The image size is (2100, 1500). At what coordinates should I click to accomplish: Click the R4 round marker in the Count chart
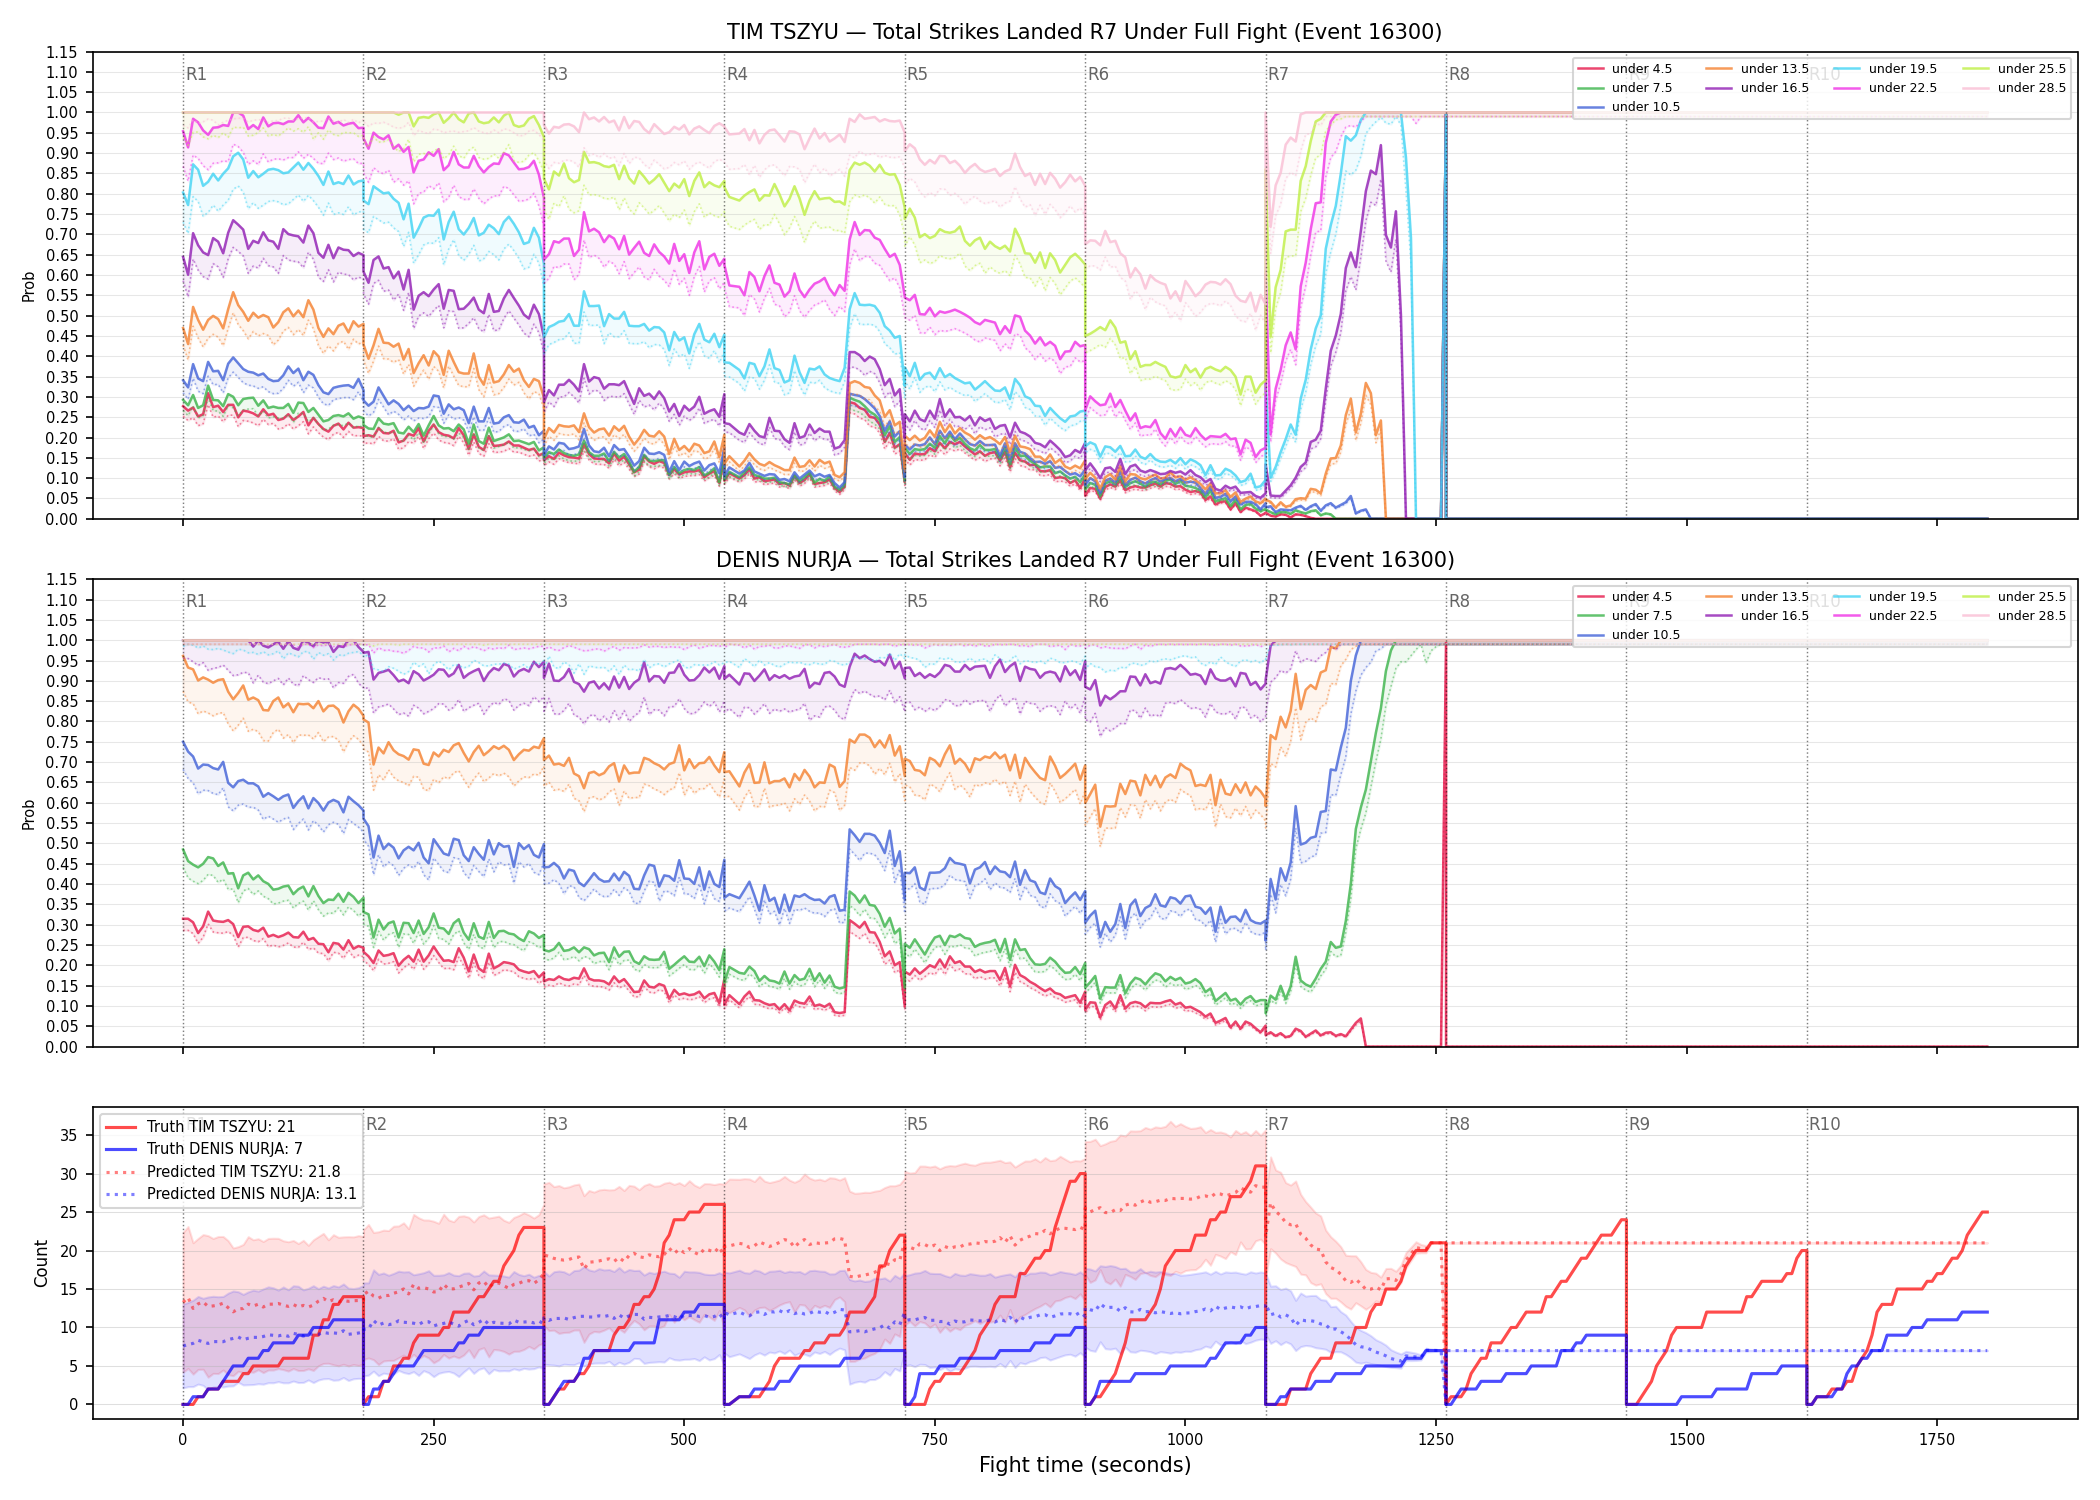pos(737,1124)
